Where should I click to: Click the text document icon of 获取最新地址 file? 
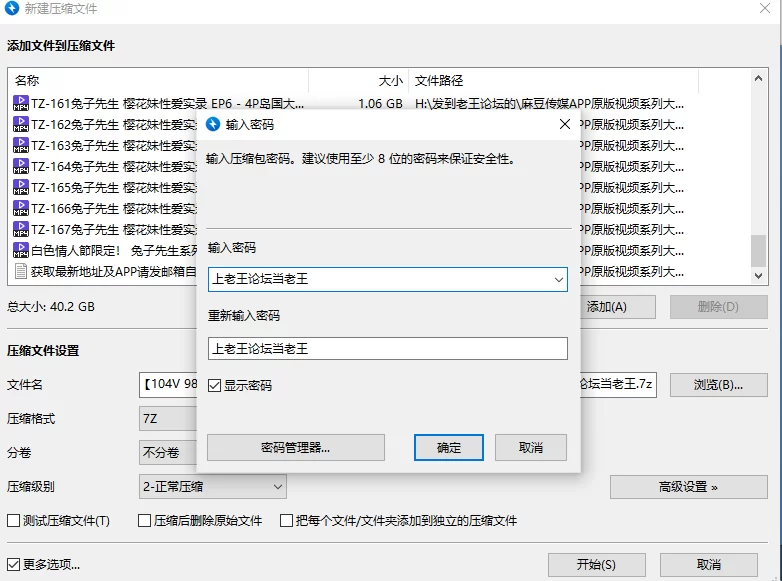click(x=21, y=271)
